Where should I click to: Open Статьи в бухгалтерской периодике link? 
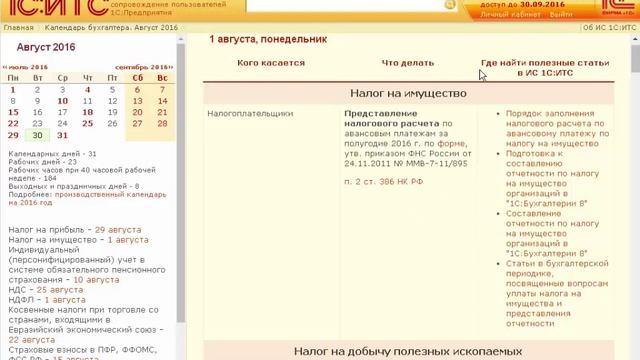pos(557,293)
